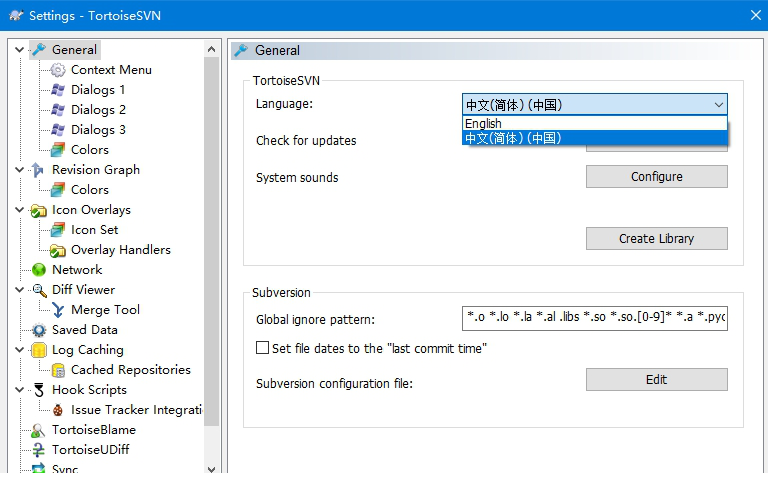The height and width of the screenshot is (491, 768).
Task: Select the TortoiseBlame tree item
Action: pos(94,430)
